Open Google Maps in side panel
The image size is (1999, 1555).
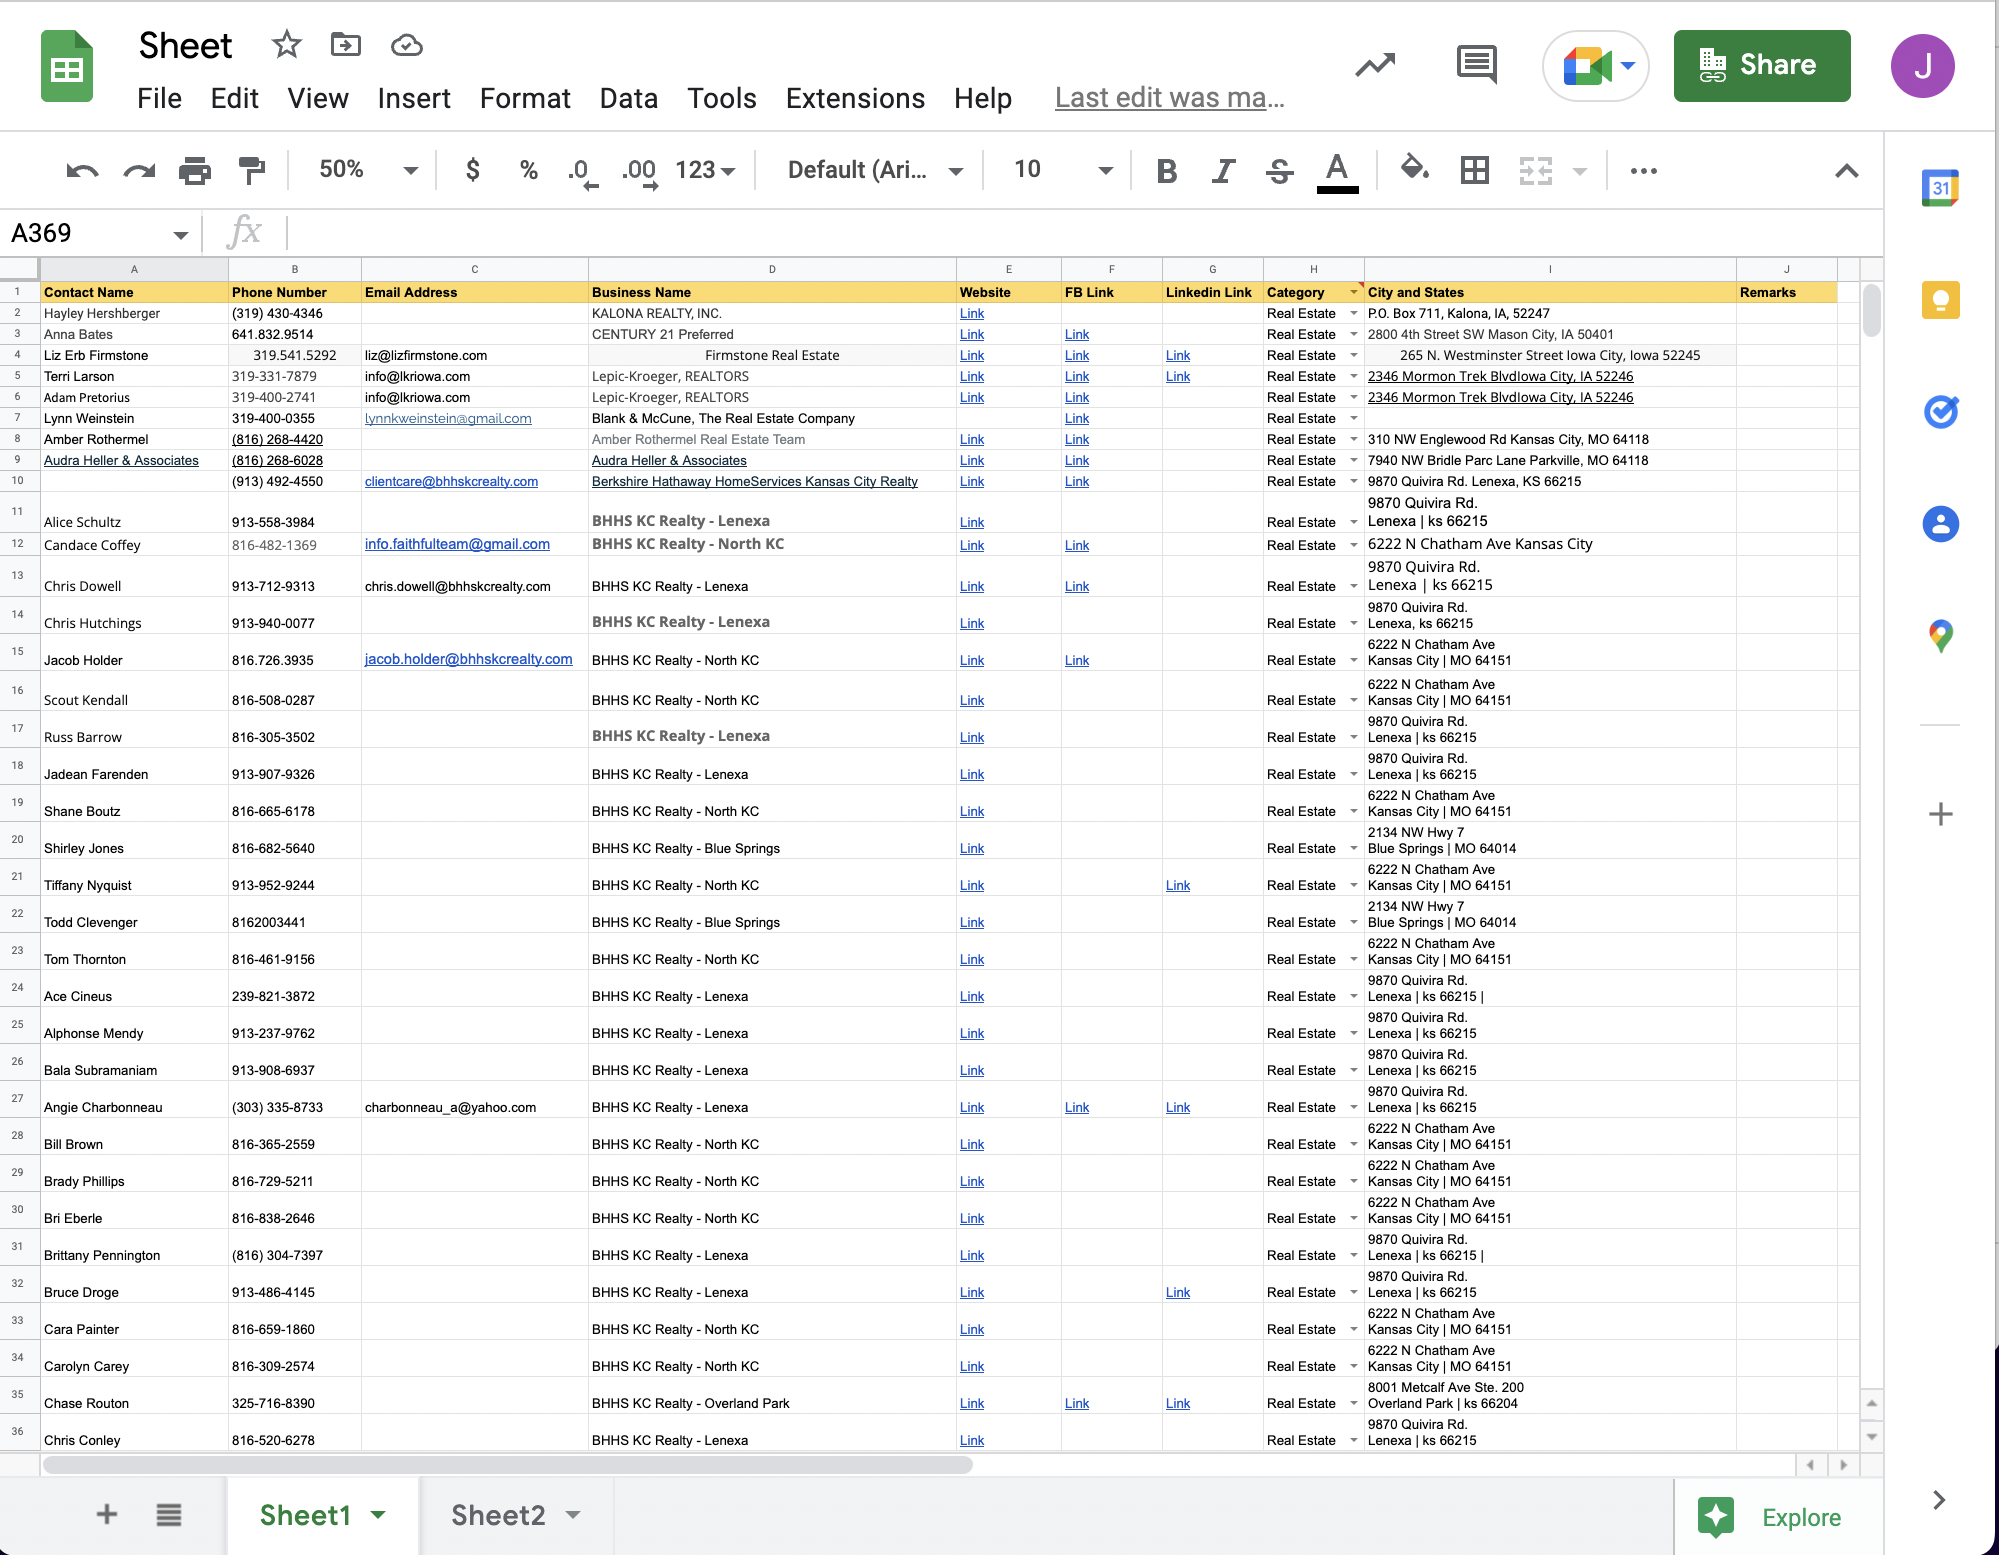[x=1940, y=635]
